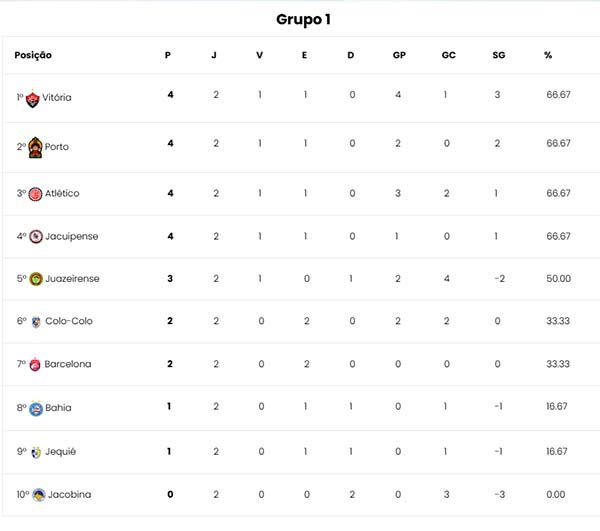
Task: Click the P points column header
Action: pos(168,55)
